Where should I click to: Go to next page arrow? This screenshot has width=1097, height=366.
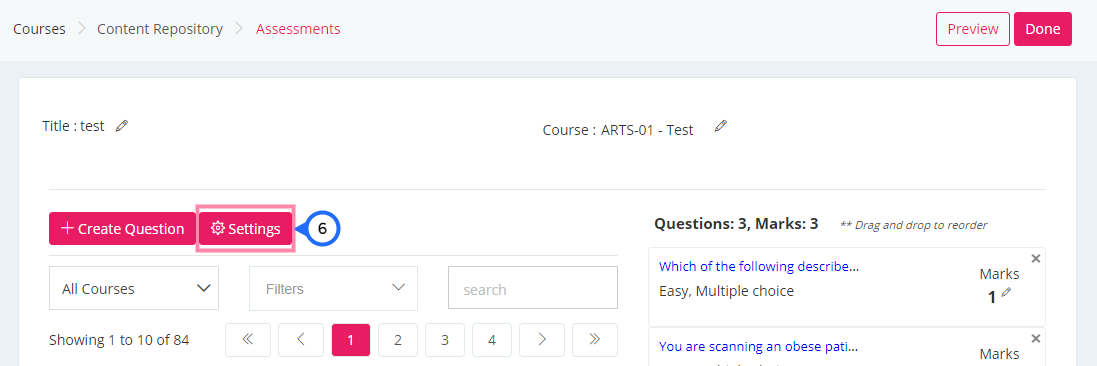(x=542, y=340)
